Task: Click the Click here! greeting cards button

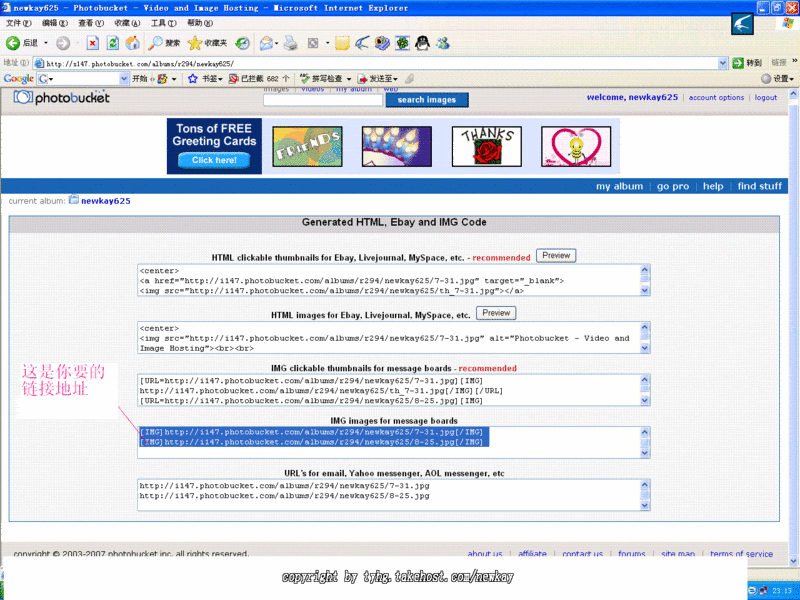Action: coord(214,160)
